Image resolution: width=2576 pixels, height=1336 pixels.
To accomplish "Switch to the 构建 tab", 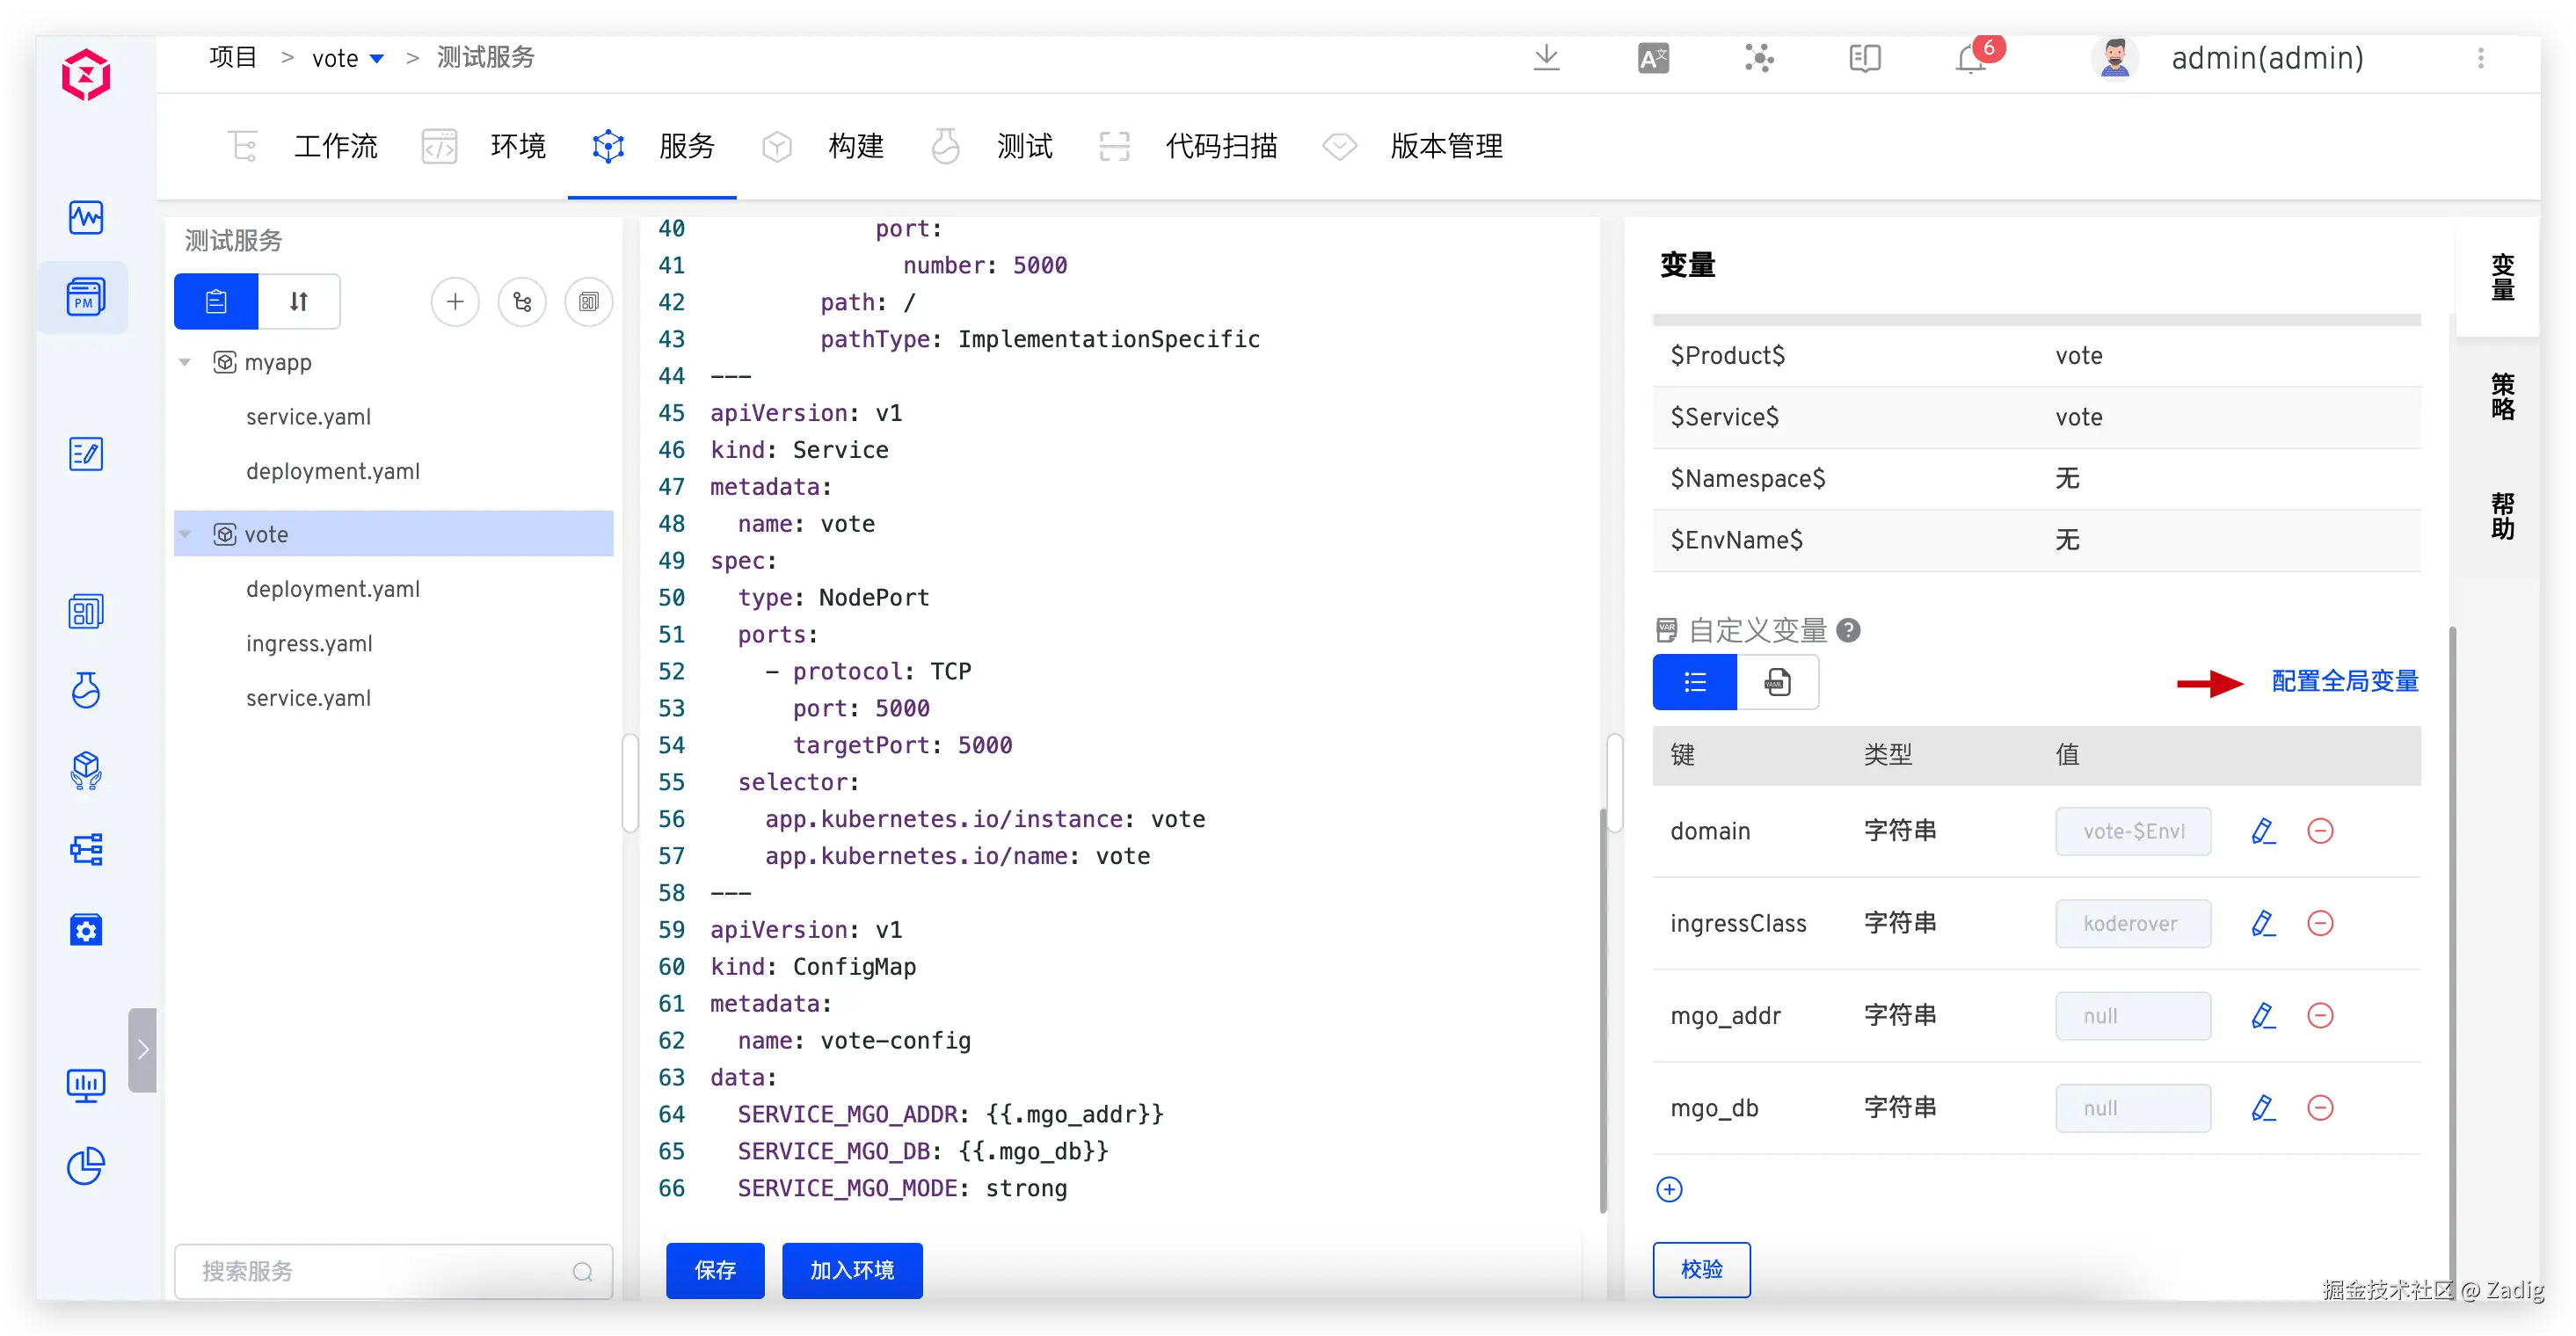I will tap(855, 147).
